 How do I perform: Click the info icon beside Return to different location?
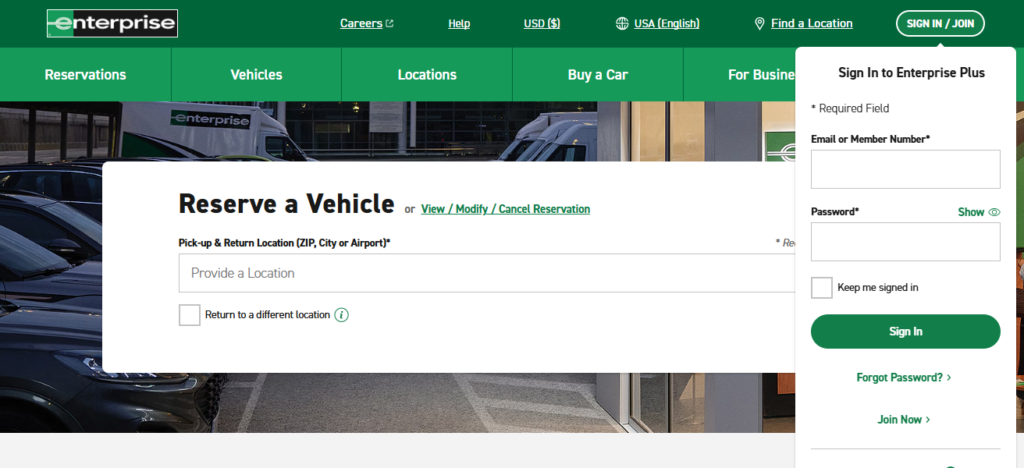(x=341, y=315)
